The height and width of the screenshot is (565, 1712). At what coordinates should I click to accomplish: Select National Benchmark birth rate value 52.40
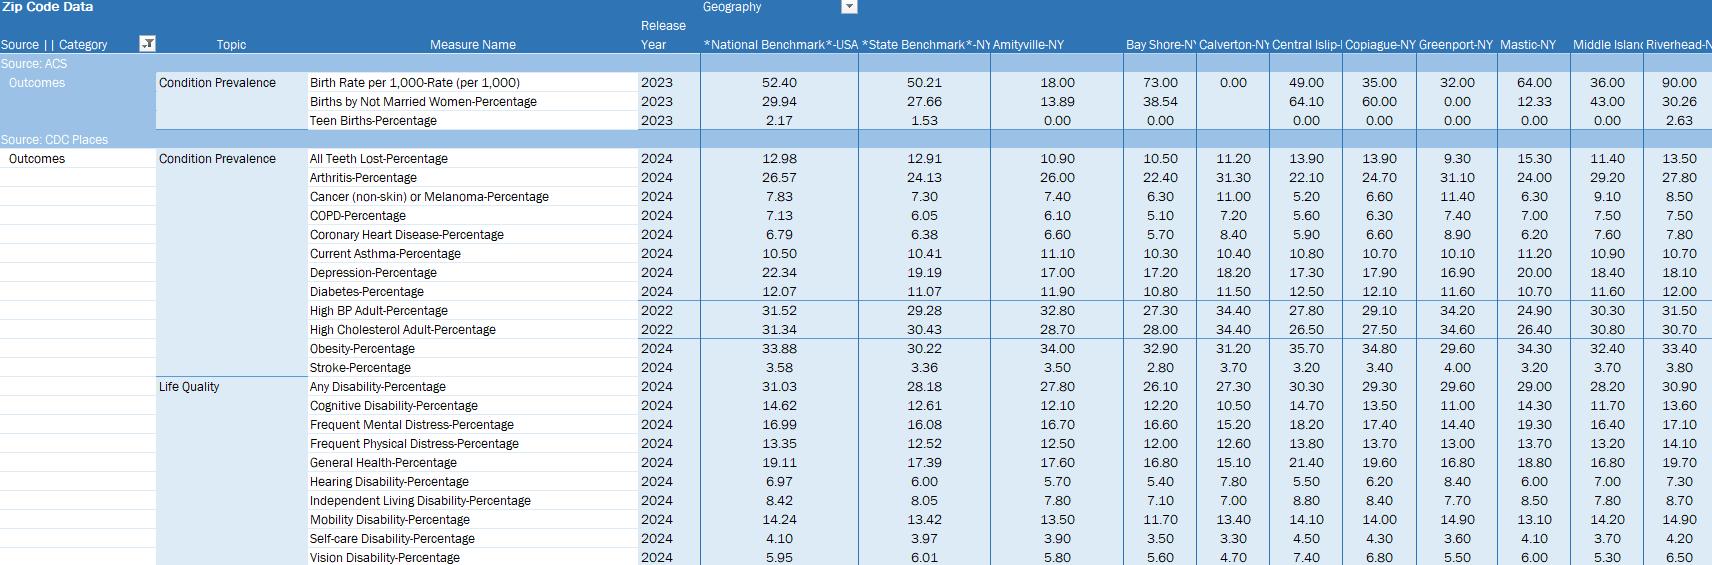click(x=779, y=83)
